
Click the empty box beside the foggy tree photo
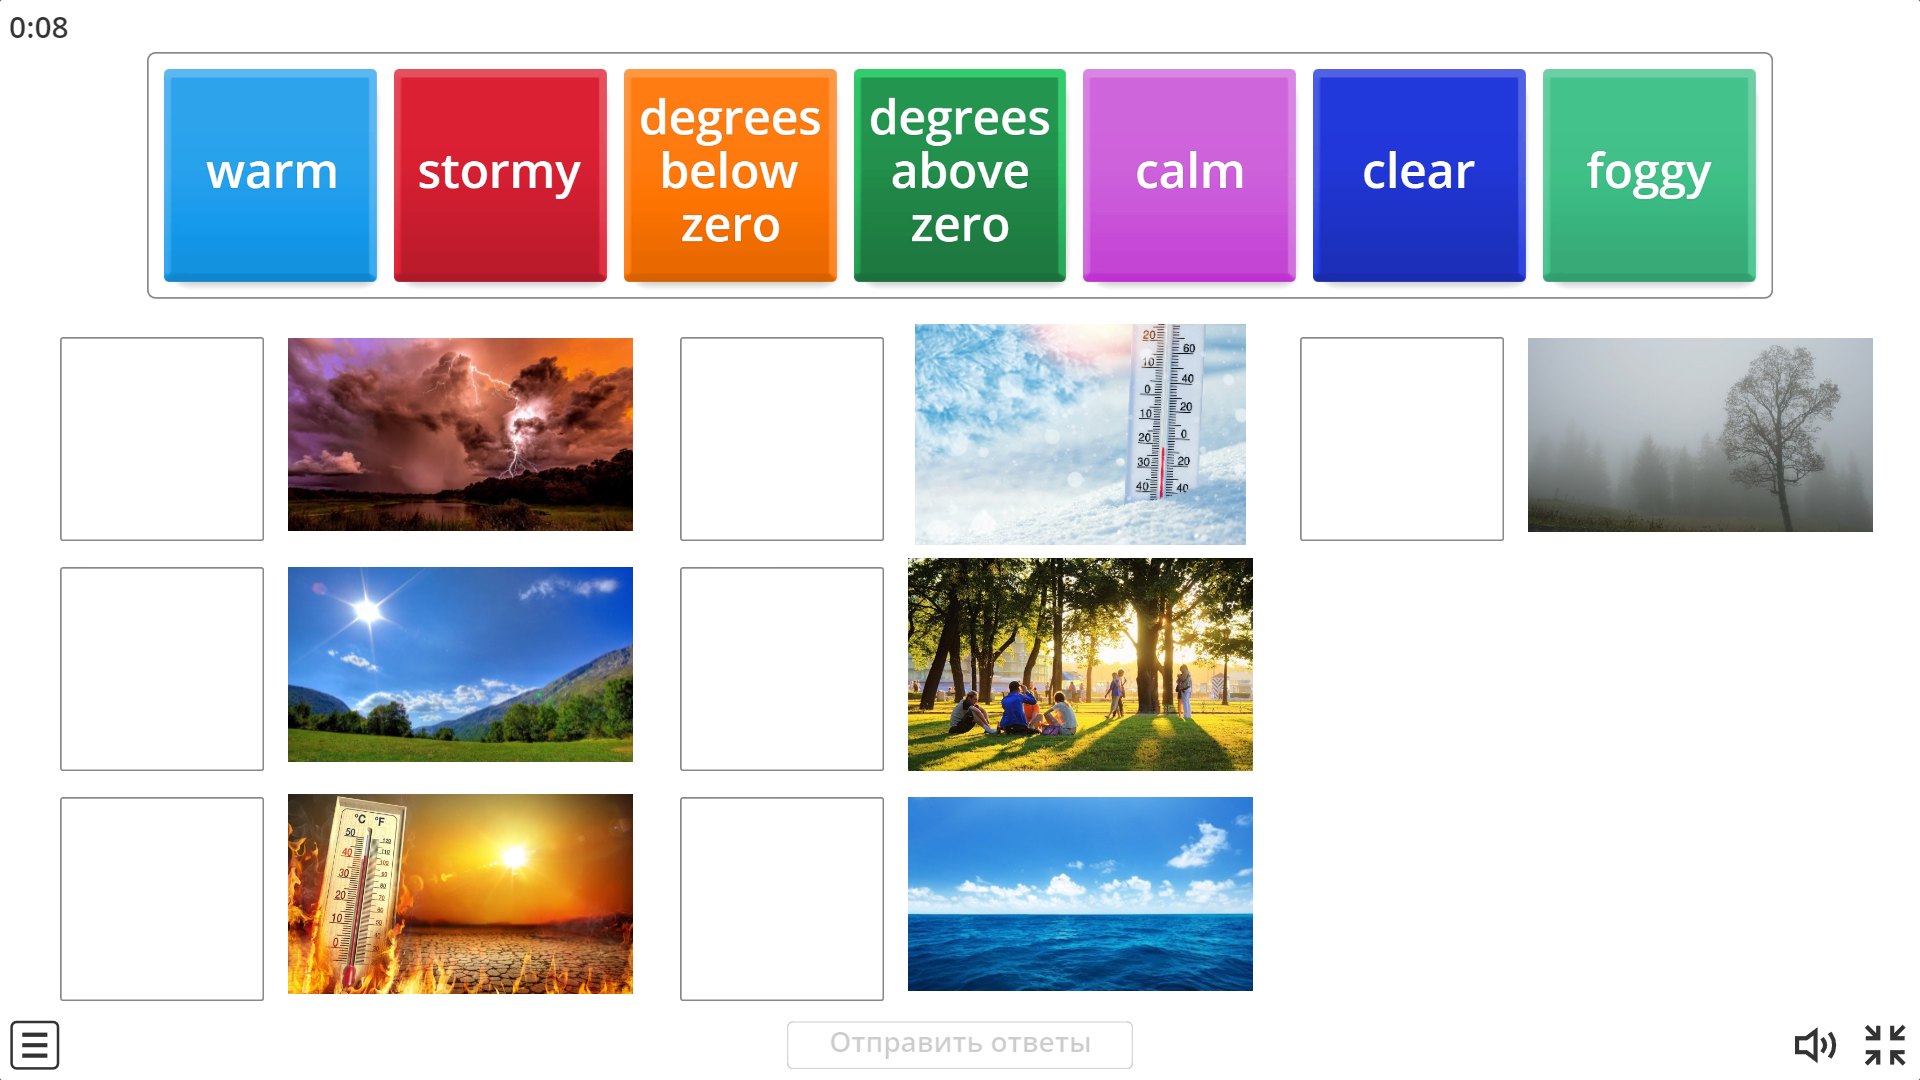tap(1402, 439)
